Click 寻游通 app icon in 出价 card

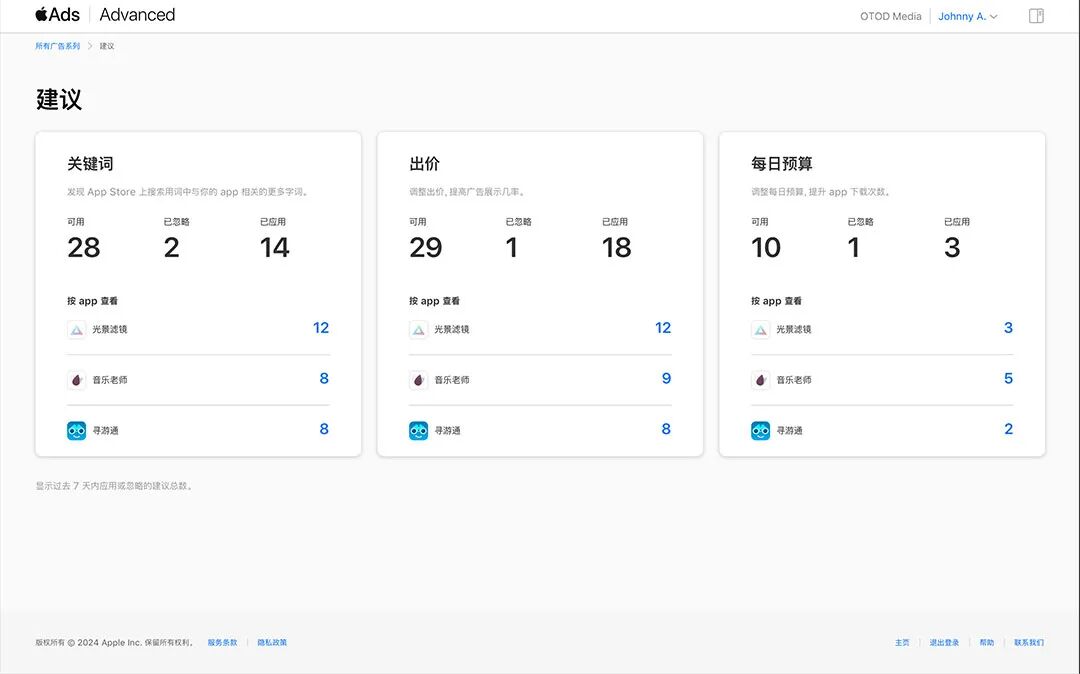(x=418, y=430)
